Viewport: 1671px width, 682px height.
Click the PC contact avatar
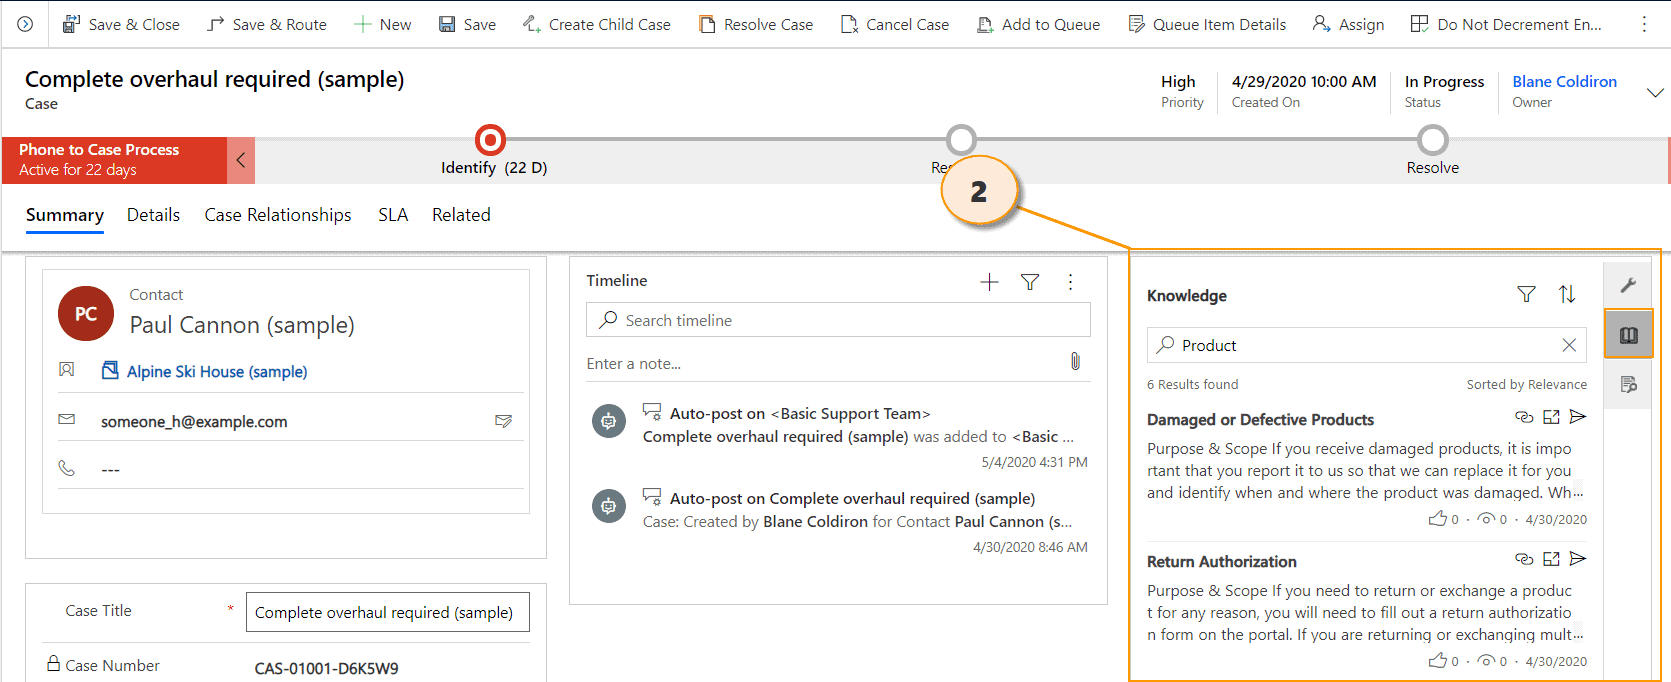(86, 313)
